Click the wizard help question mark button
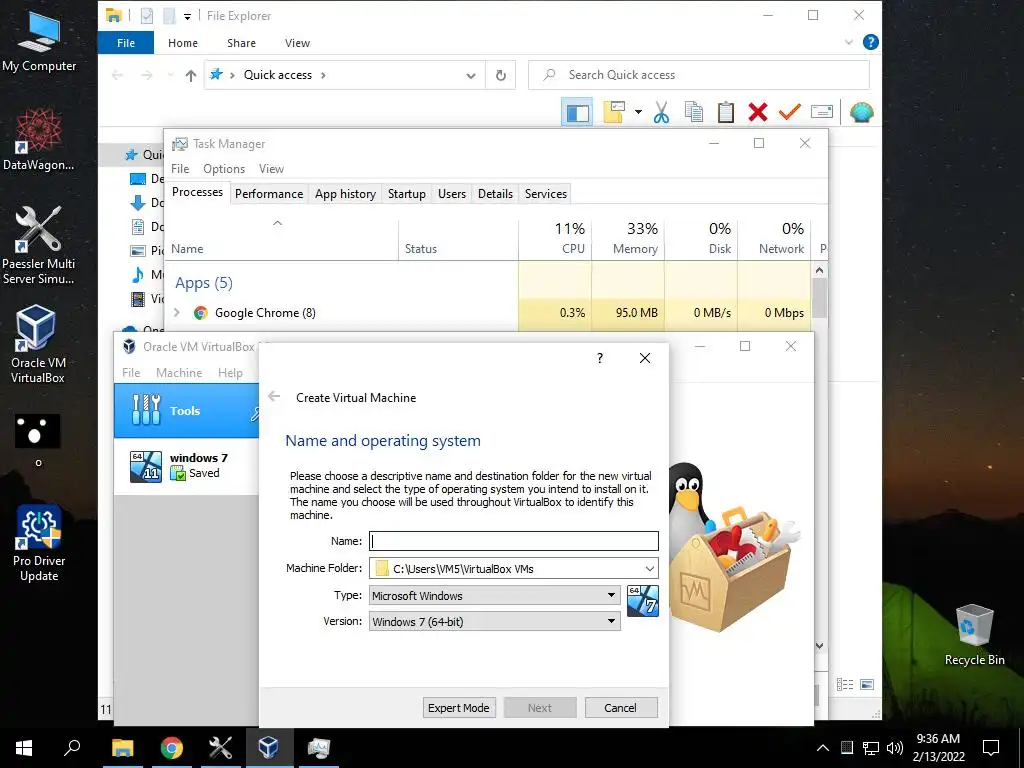Screen dimensions: 1024x768 pos(600,358)
